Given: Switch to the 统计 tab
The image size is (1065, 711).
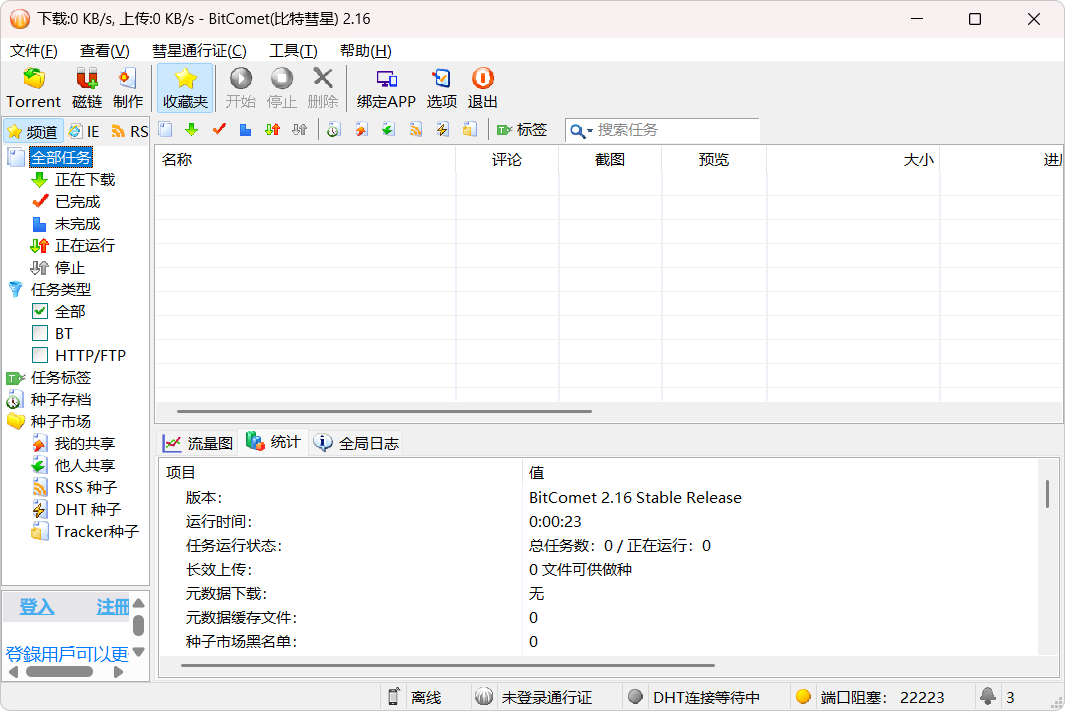Looking at the screenshot, I should click(274, 442).
